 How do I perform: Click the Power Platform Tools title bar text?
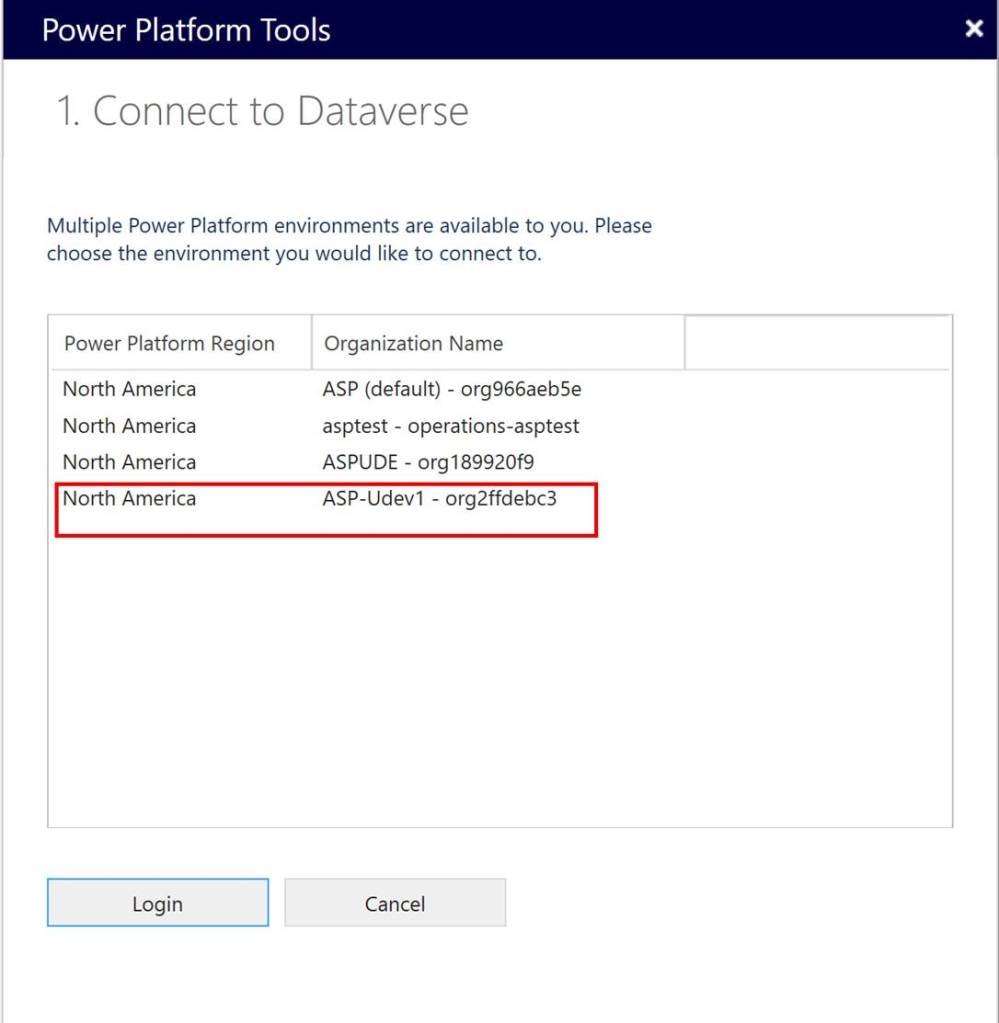[x=186, y=30]
